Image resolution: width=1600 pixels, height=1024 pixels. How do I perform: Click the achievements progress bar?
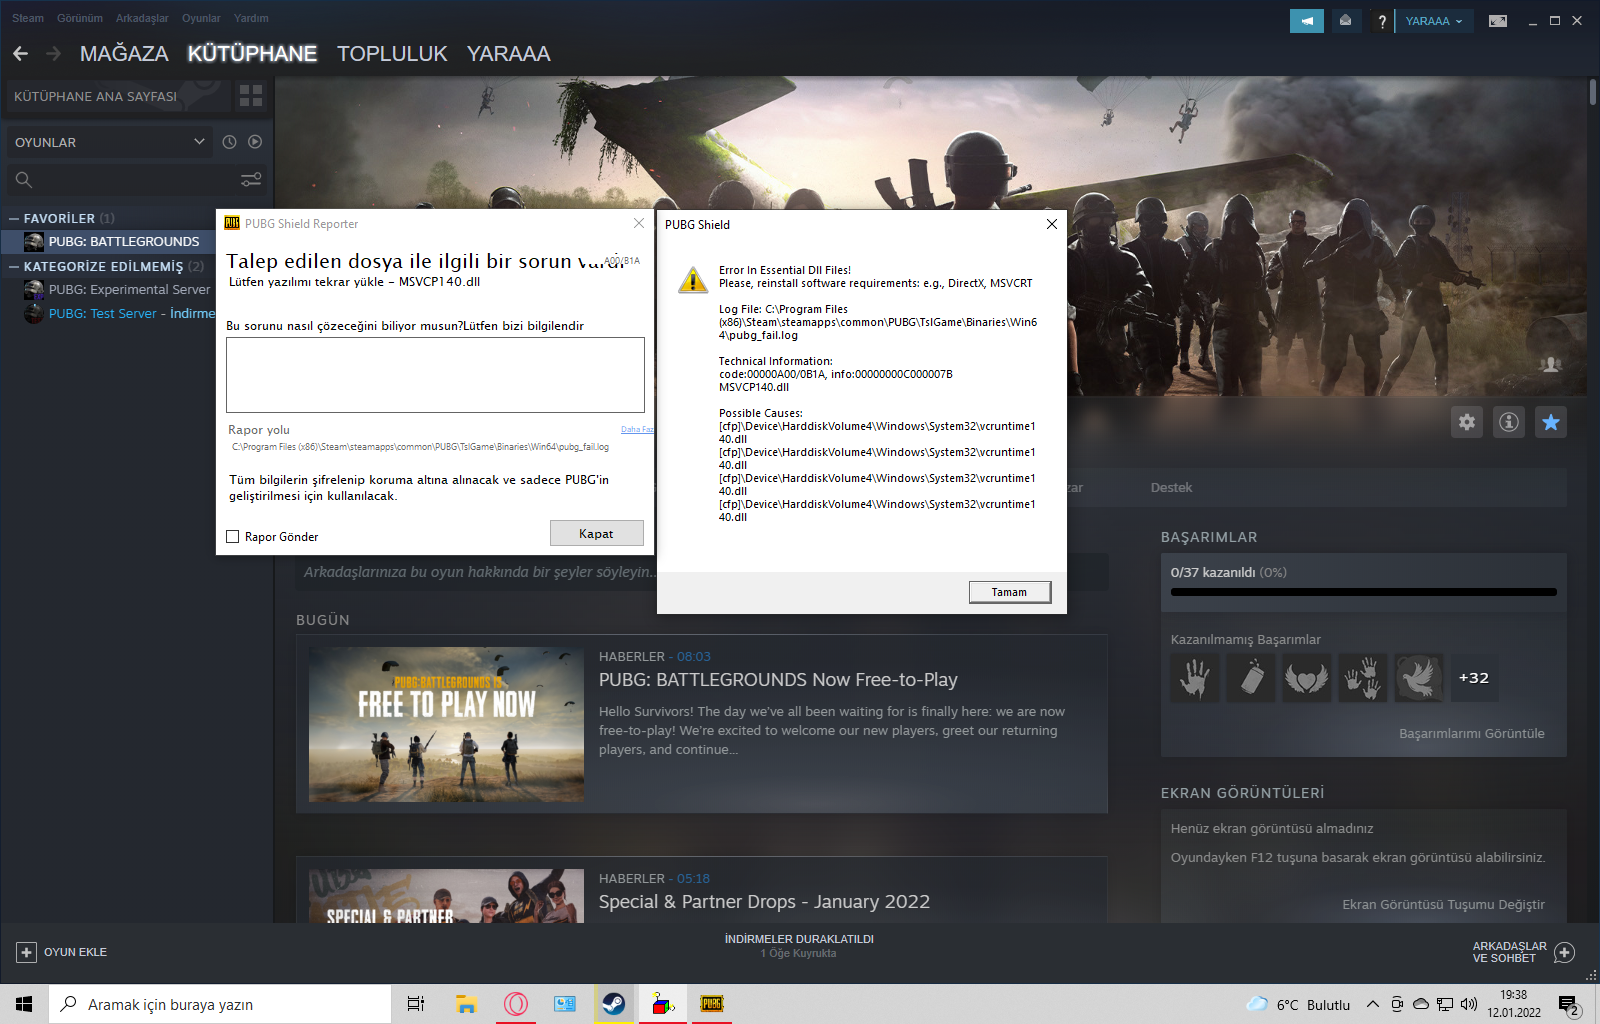pyautogui.click(x=1364, y=592)
